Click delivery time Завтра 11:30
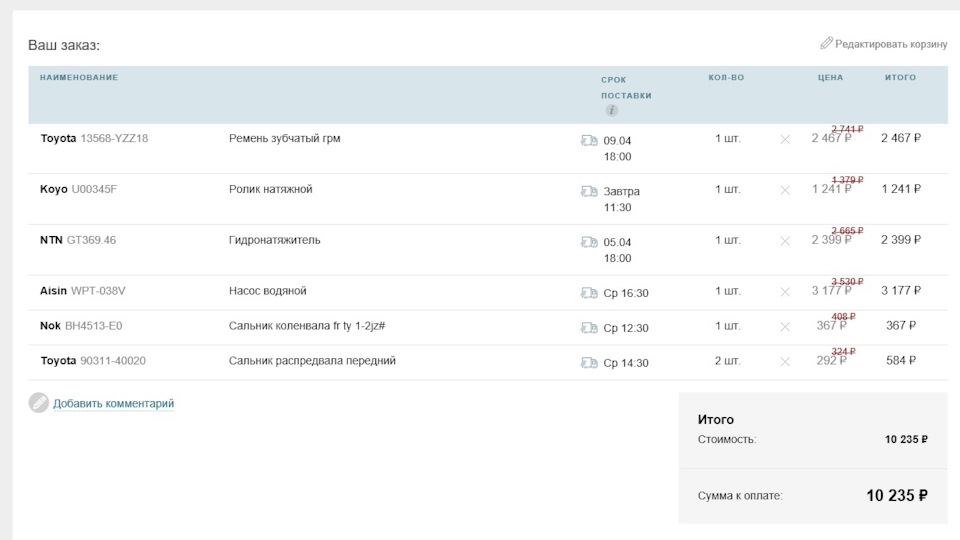Screen dimensions: 960x540 pos(621,200)
